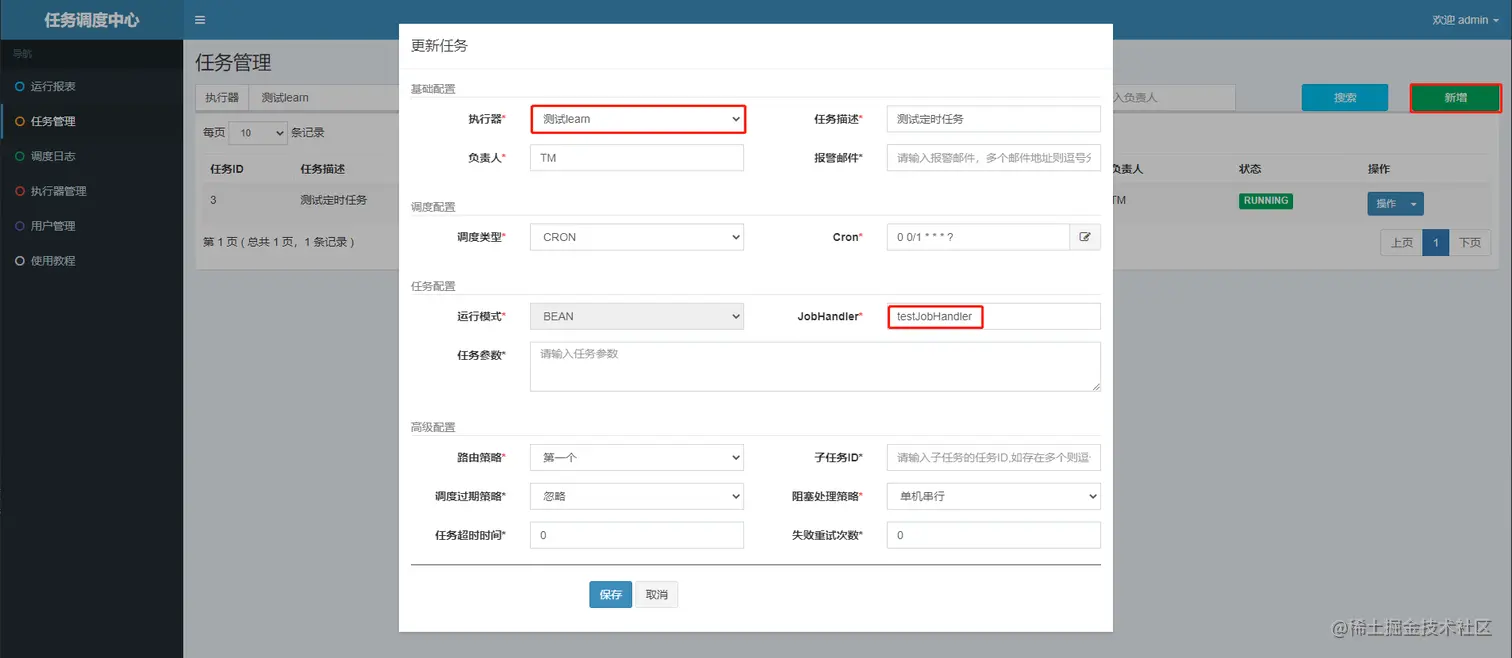The width and height of the screenshot is (1512, 658).
Task: Click the 使用教程 circle icon
Action: [x=20, y=261]
